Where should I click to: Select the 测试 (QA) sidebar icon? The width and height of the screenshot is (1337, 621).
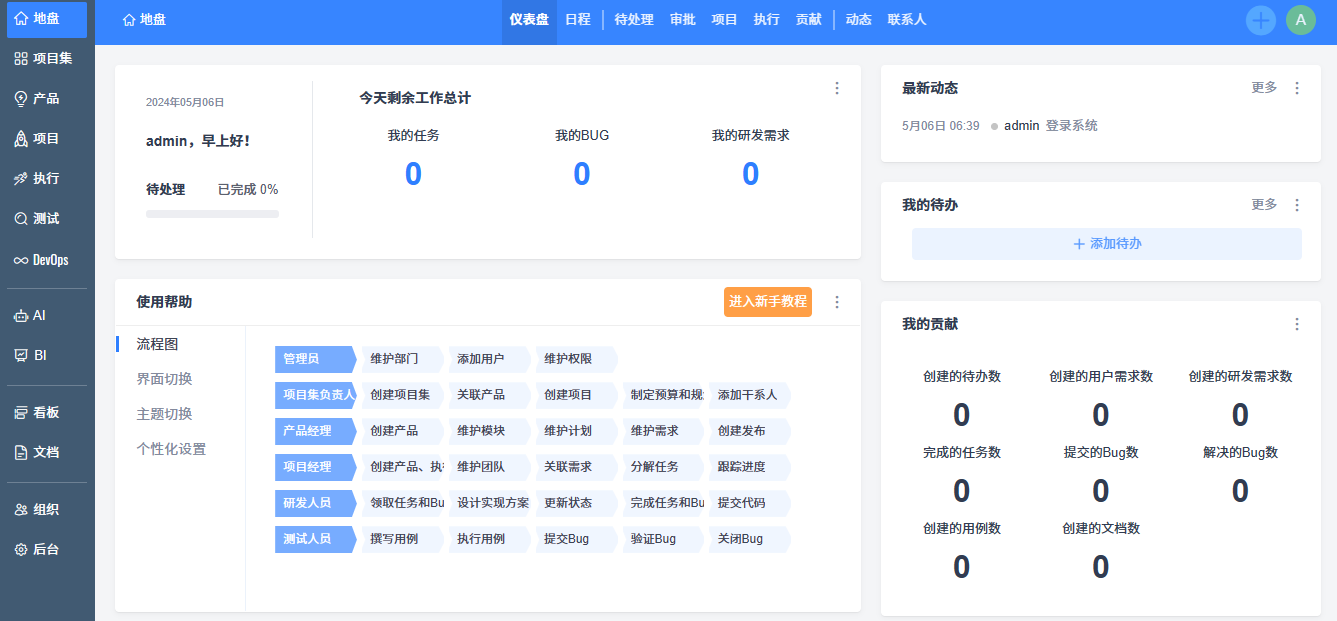(x=21, y=219)
